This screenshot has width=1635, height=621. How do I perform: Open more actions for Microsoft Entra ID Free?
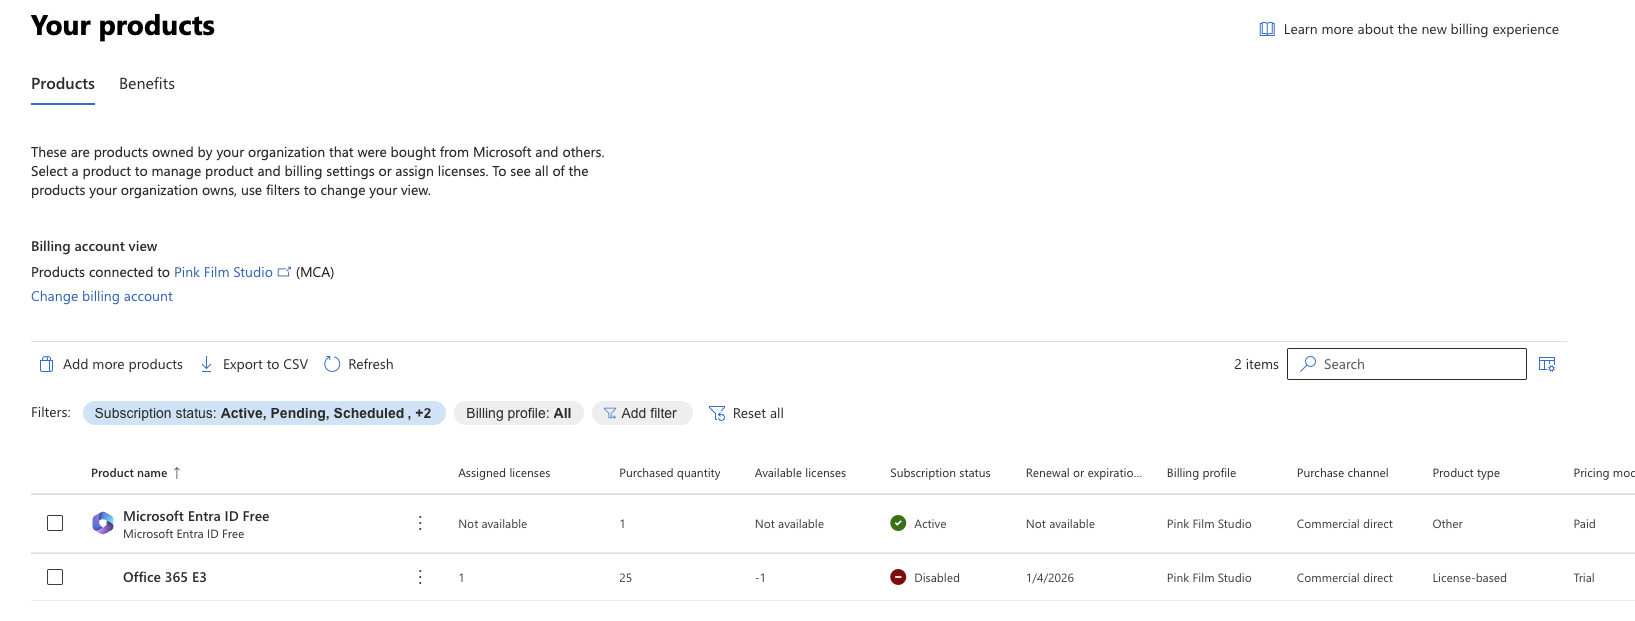click(420, 523)
